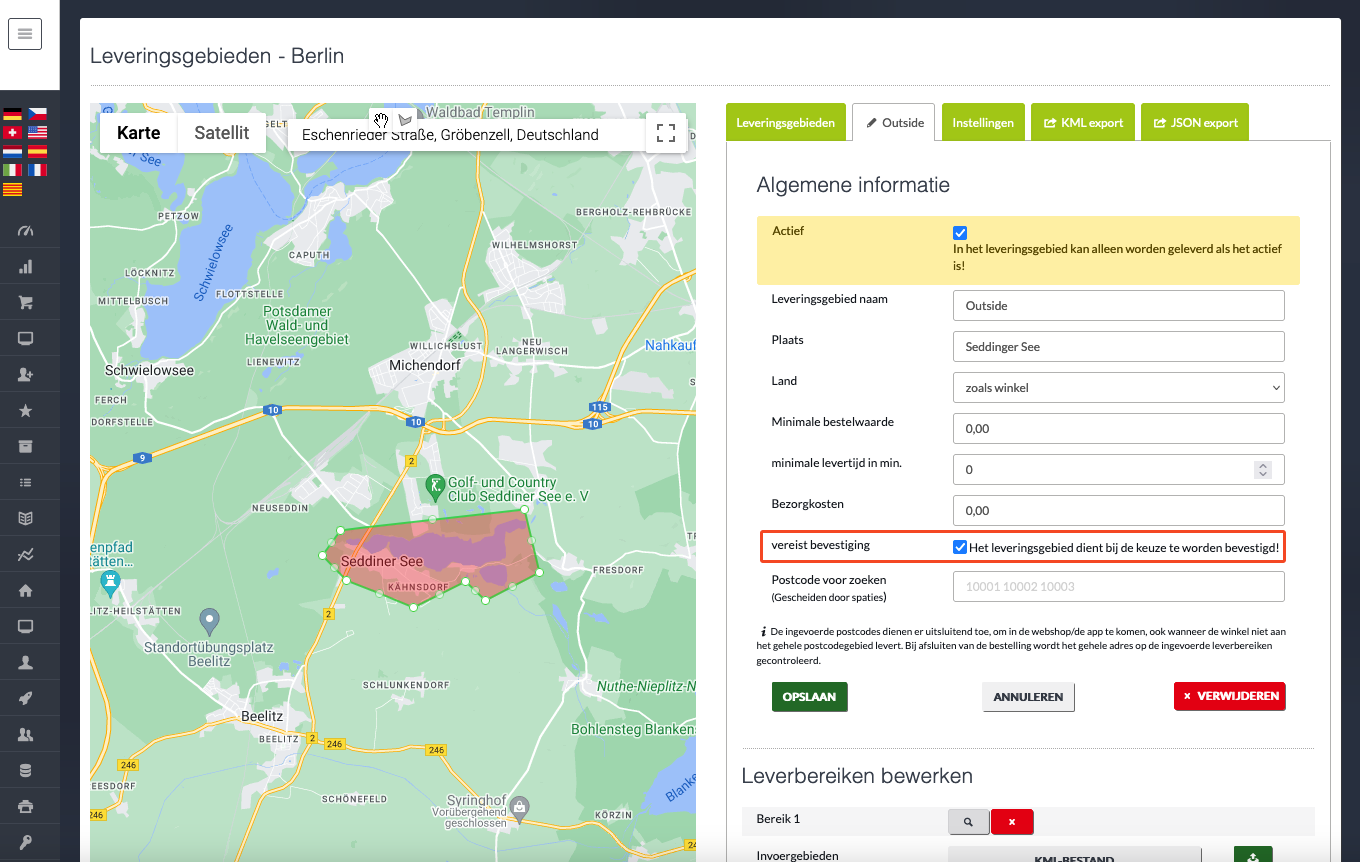Screen dimensions: 1360x862
Task: Open the JSON export tab
Action: coord(1195,123)
